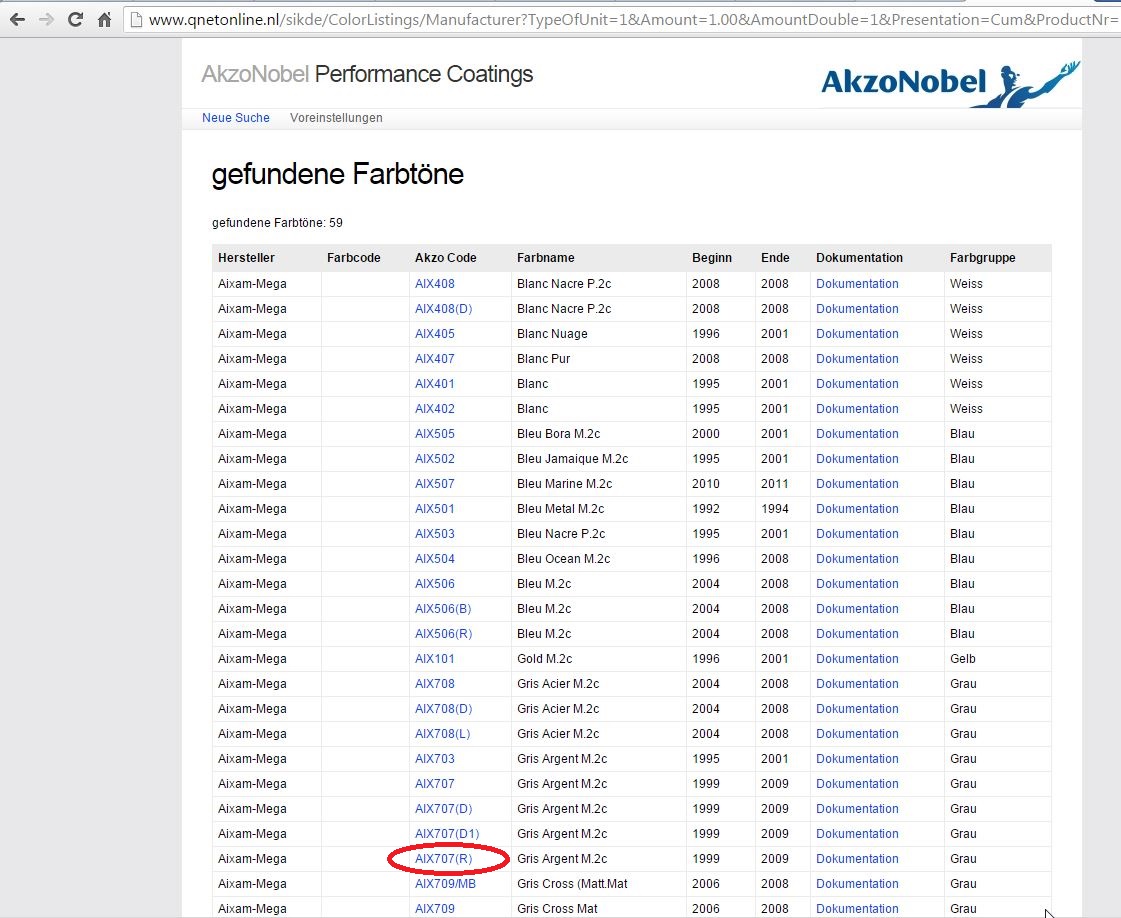Select the 'Blanc Nuage' color name cell

coord(552,334)
